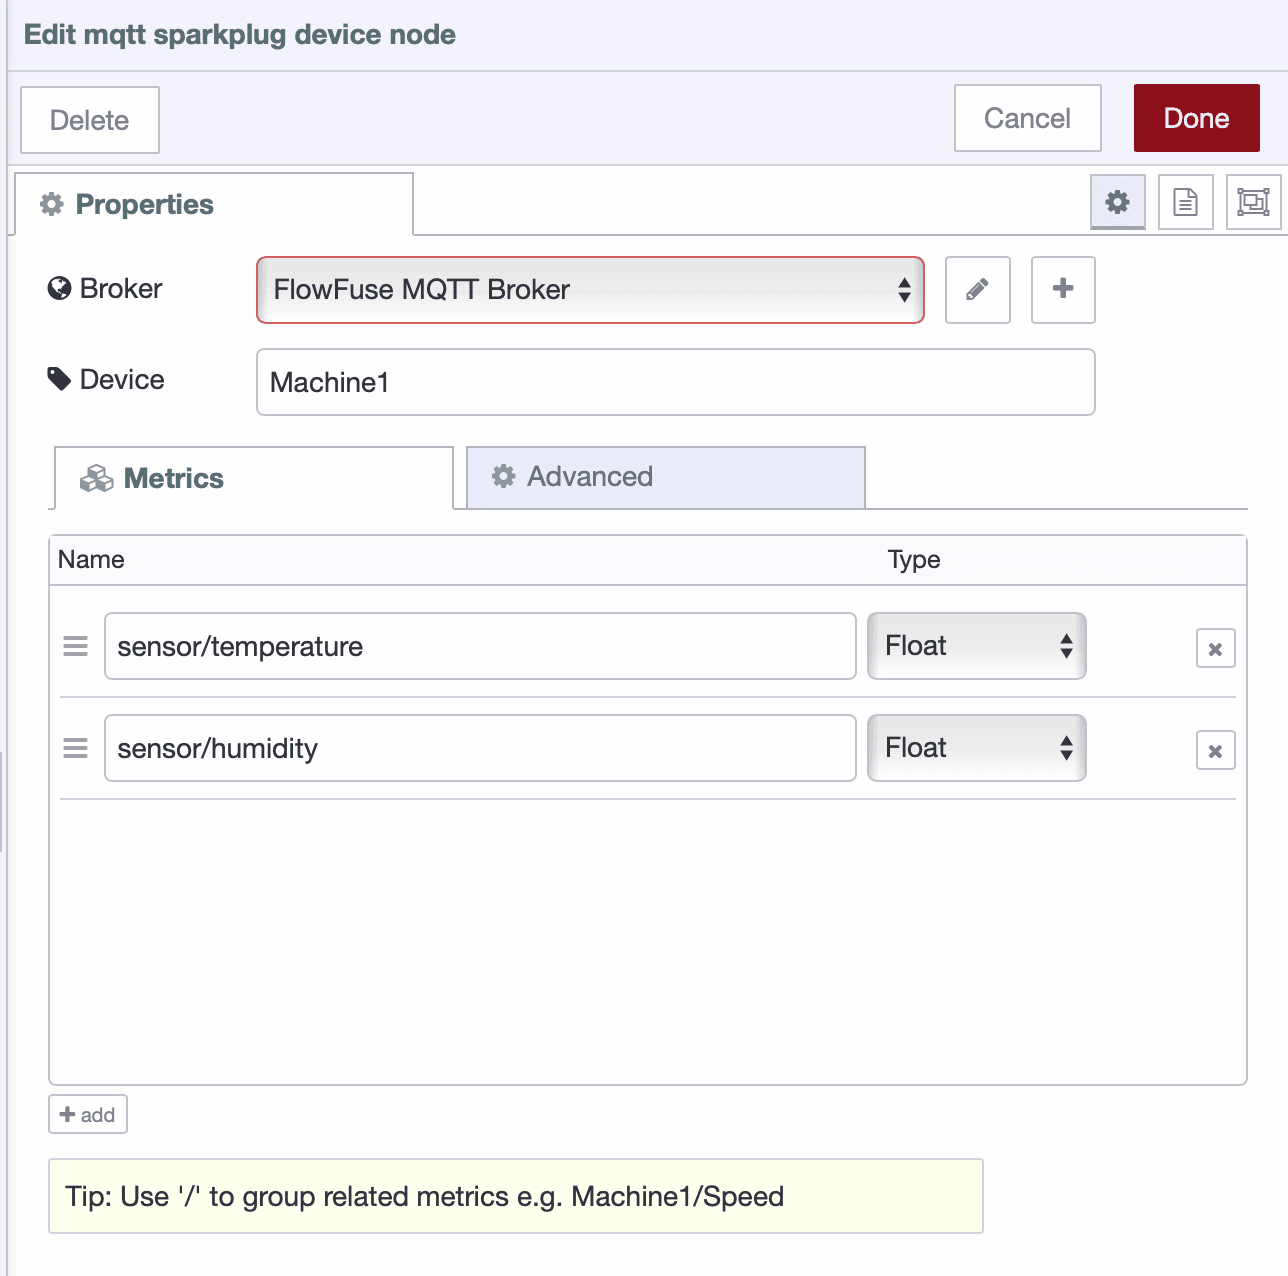
Task: Click the add button below the metrics list
Action: coord(87,1113)
